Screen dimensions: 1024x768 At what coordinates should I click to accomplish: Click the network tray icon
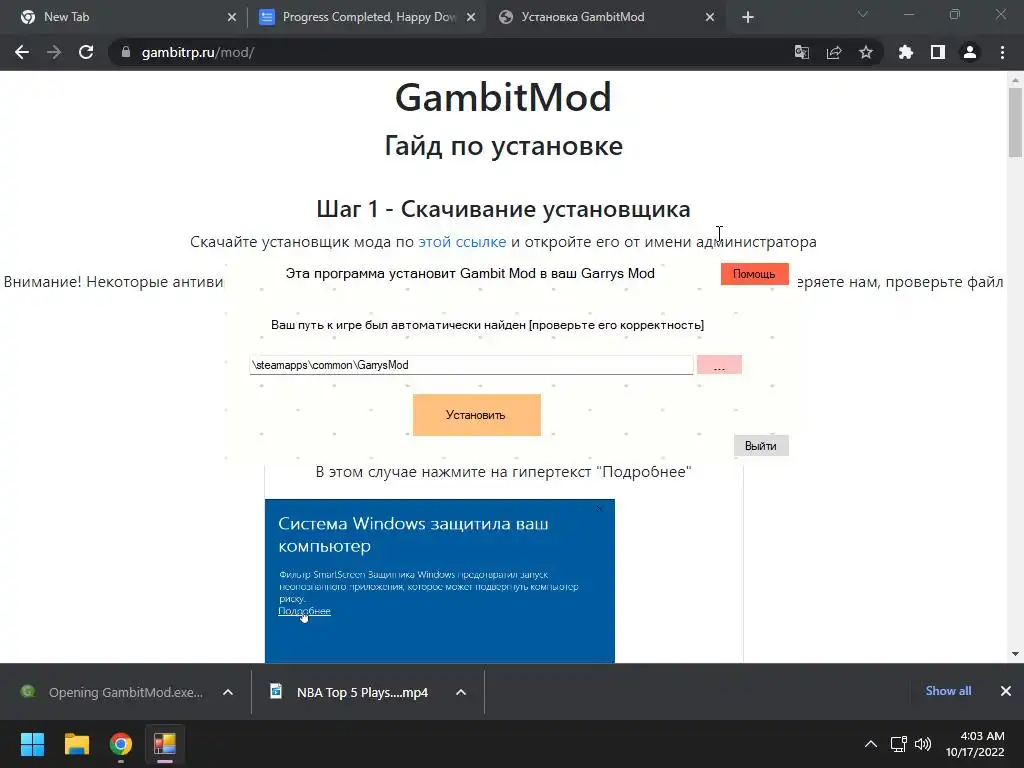pyautogui.click(x=899, y=744)
